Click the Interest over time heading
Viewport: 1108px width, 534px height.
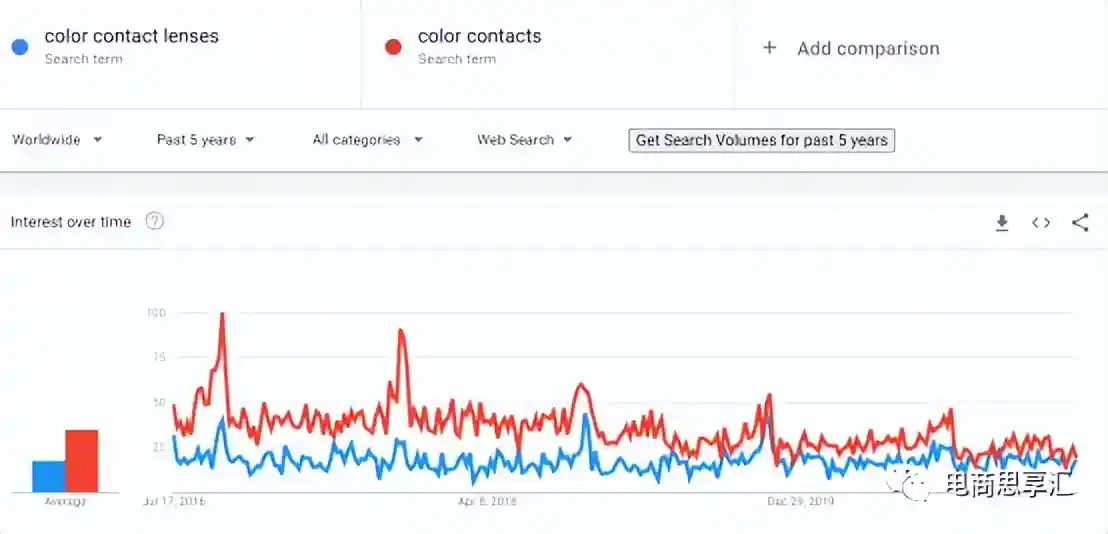pos(71,222)
